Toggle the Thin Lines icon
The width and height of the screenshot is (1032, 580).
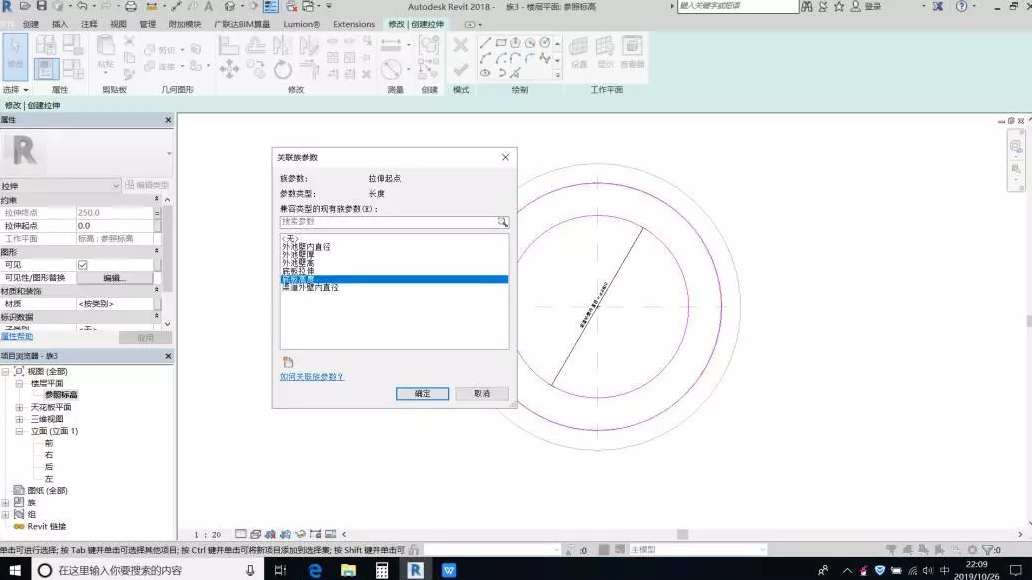[x=271, y=7]
